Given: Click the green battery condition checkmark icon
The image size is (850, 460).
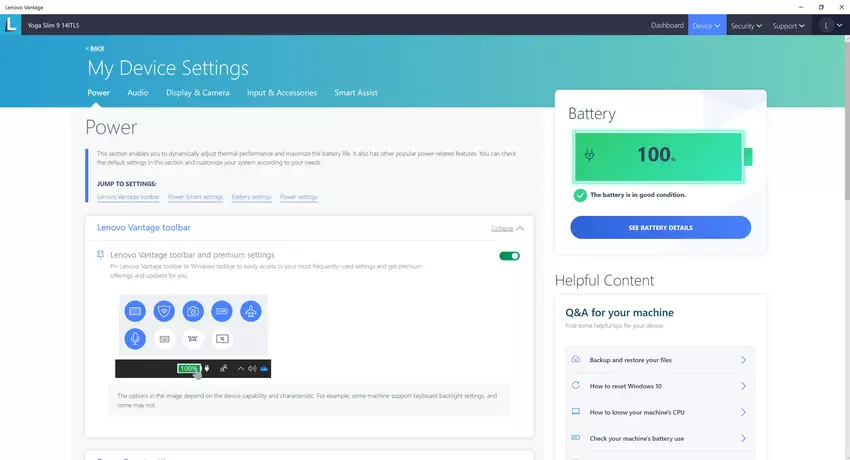Looking at the screenshot, I should (580, 195).
